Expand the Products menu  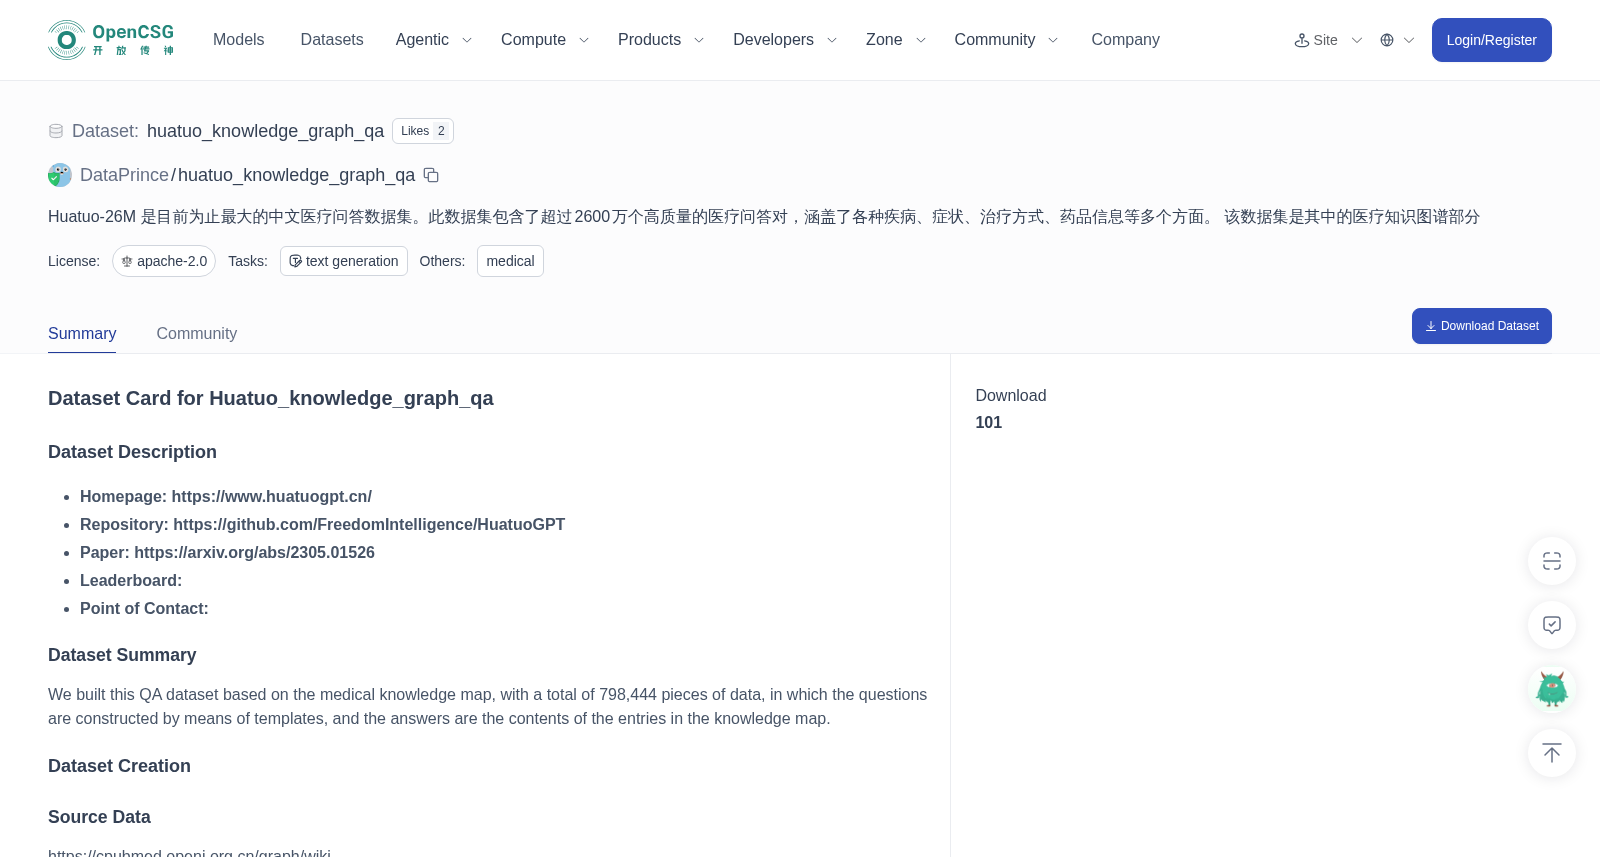661,40
